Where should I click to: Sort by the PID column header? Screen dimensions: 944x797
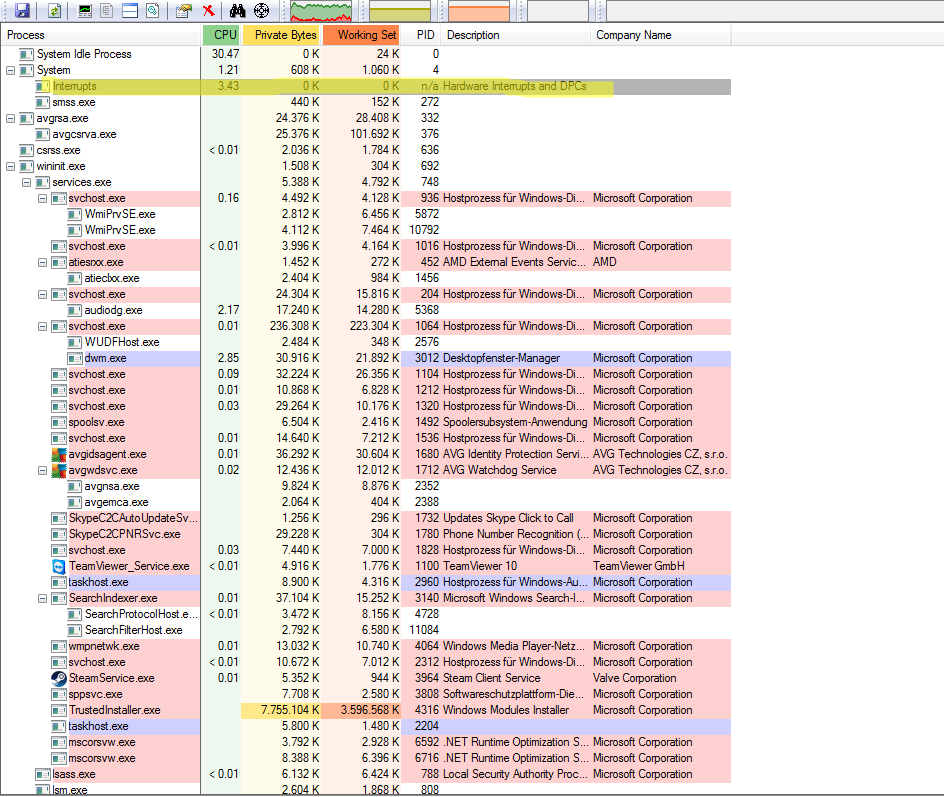(x=421, y=35)
